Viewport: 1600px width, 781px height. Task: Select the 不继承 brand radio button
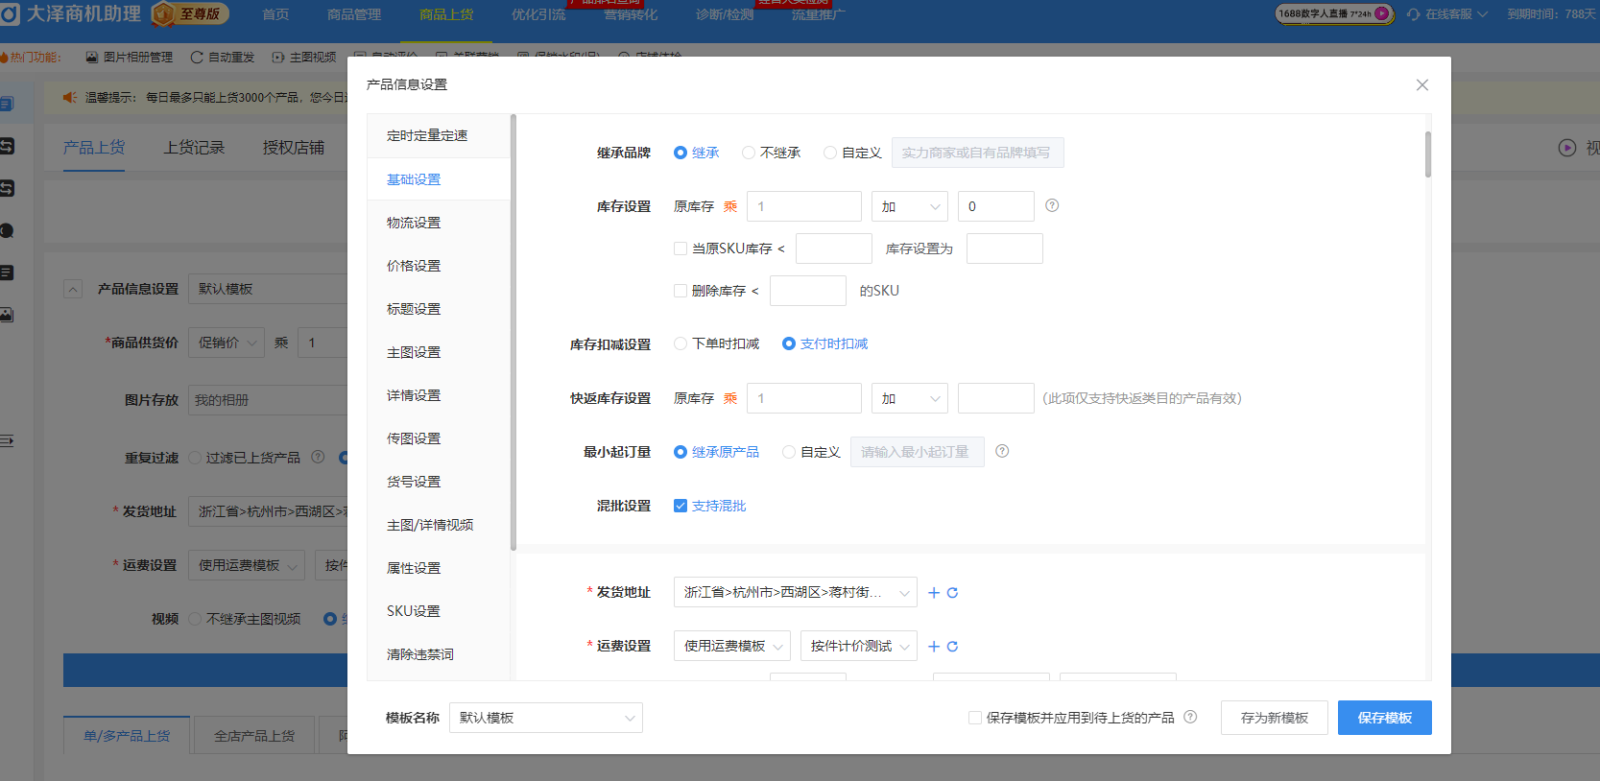748,153
